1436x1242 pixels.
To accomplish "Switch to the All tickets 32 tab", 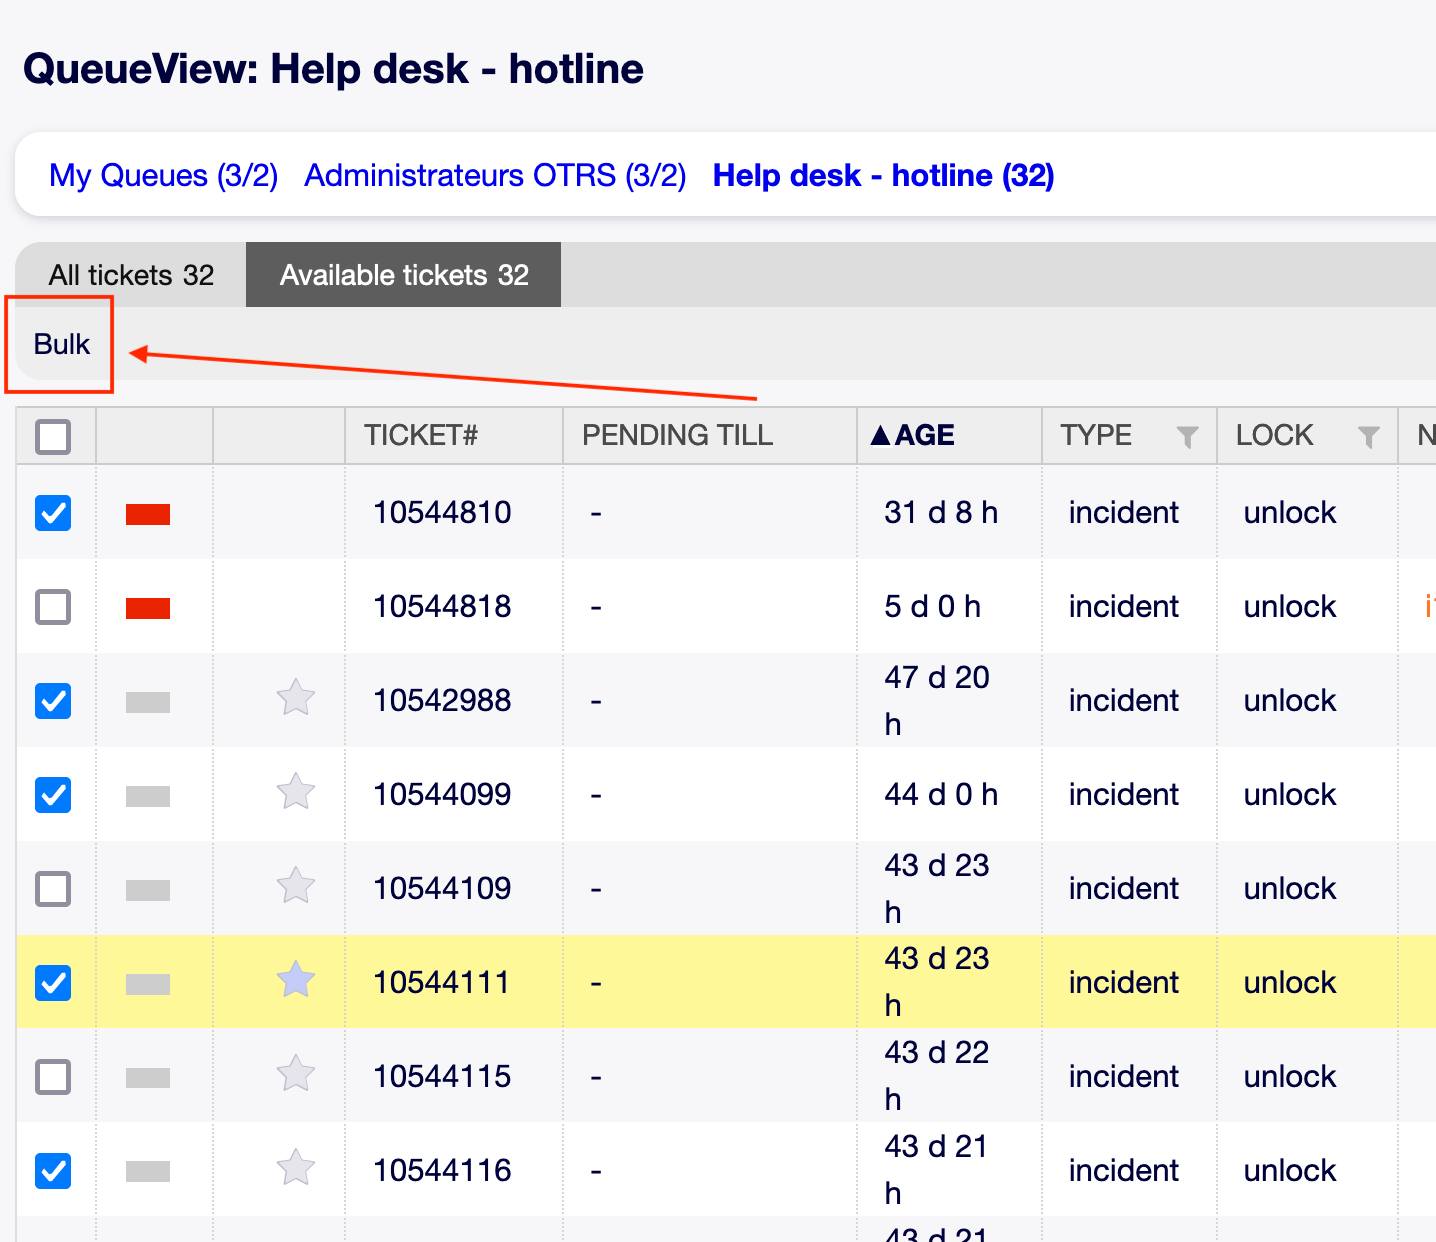I will coord(131,275).
